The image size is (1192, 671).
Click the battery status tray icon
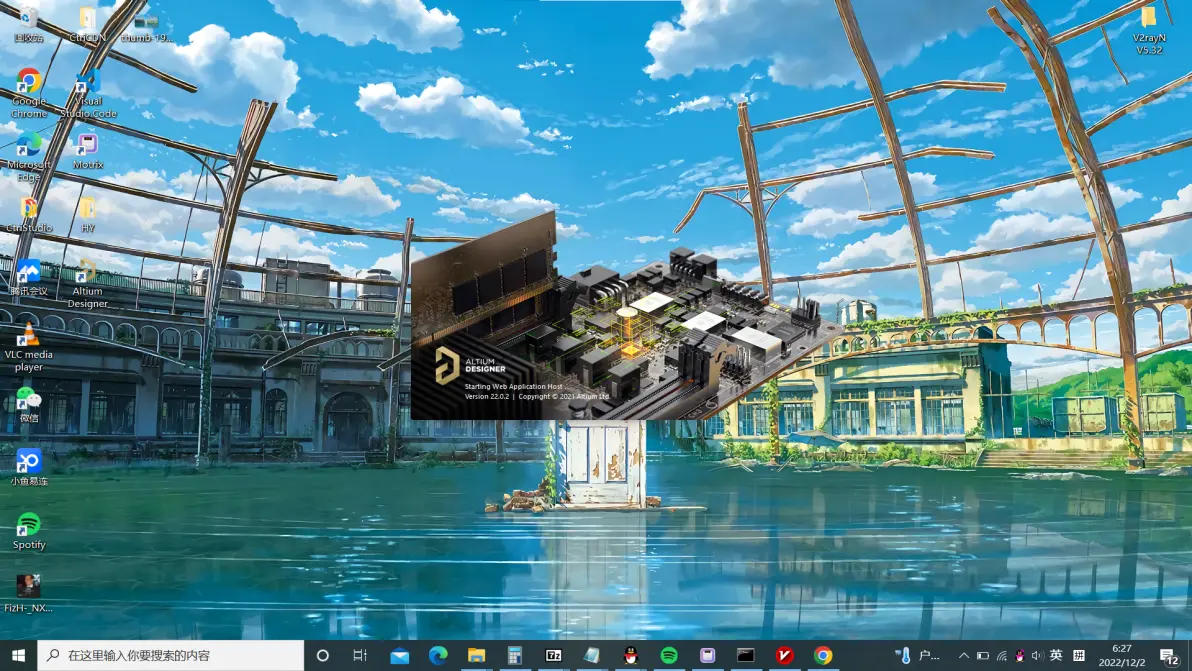(x=982, y=655)
